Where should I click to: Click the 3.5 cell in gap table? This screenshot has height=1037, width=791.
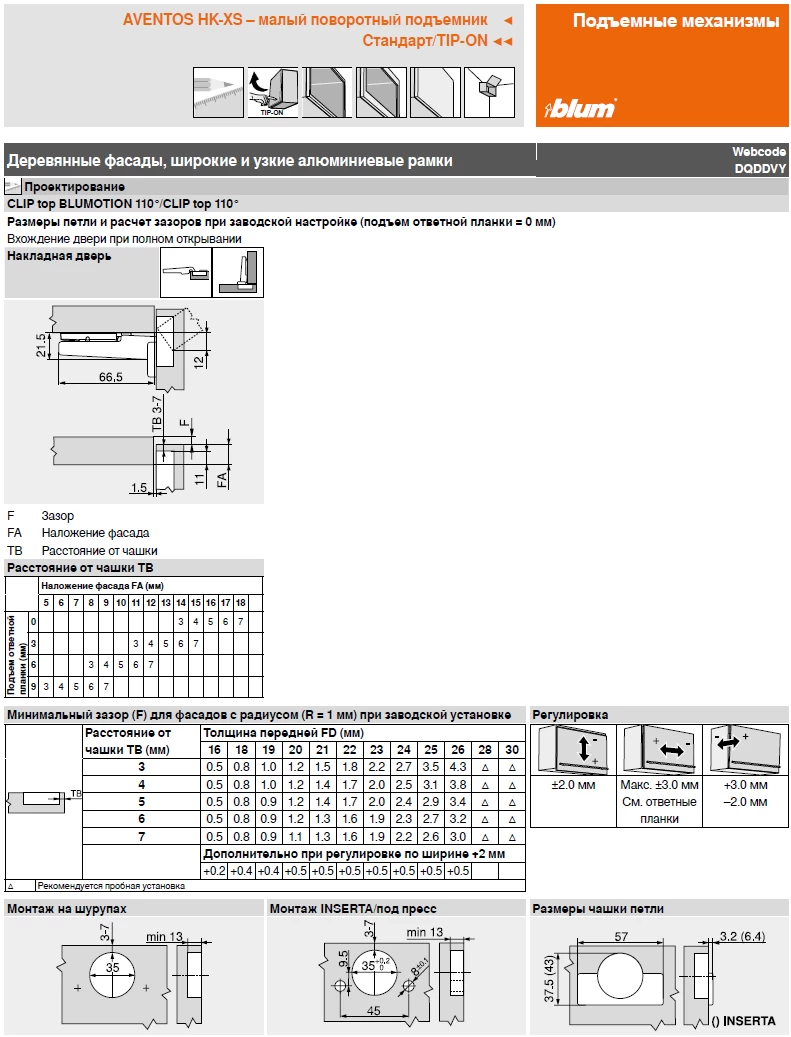[x=431, y=767]
